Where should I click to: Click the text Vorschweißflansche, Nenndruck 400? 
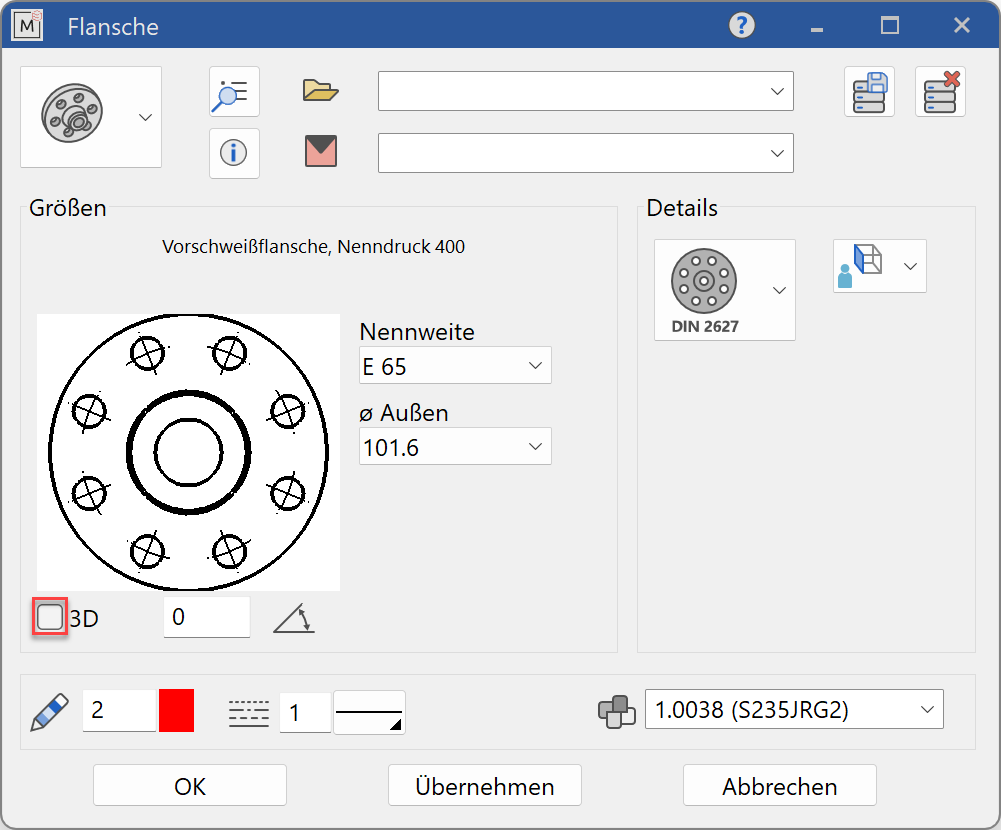pos(313,246)
